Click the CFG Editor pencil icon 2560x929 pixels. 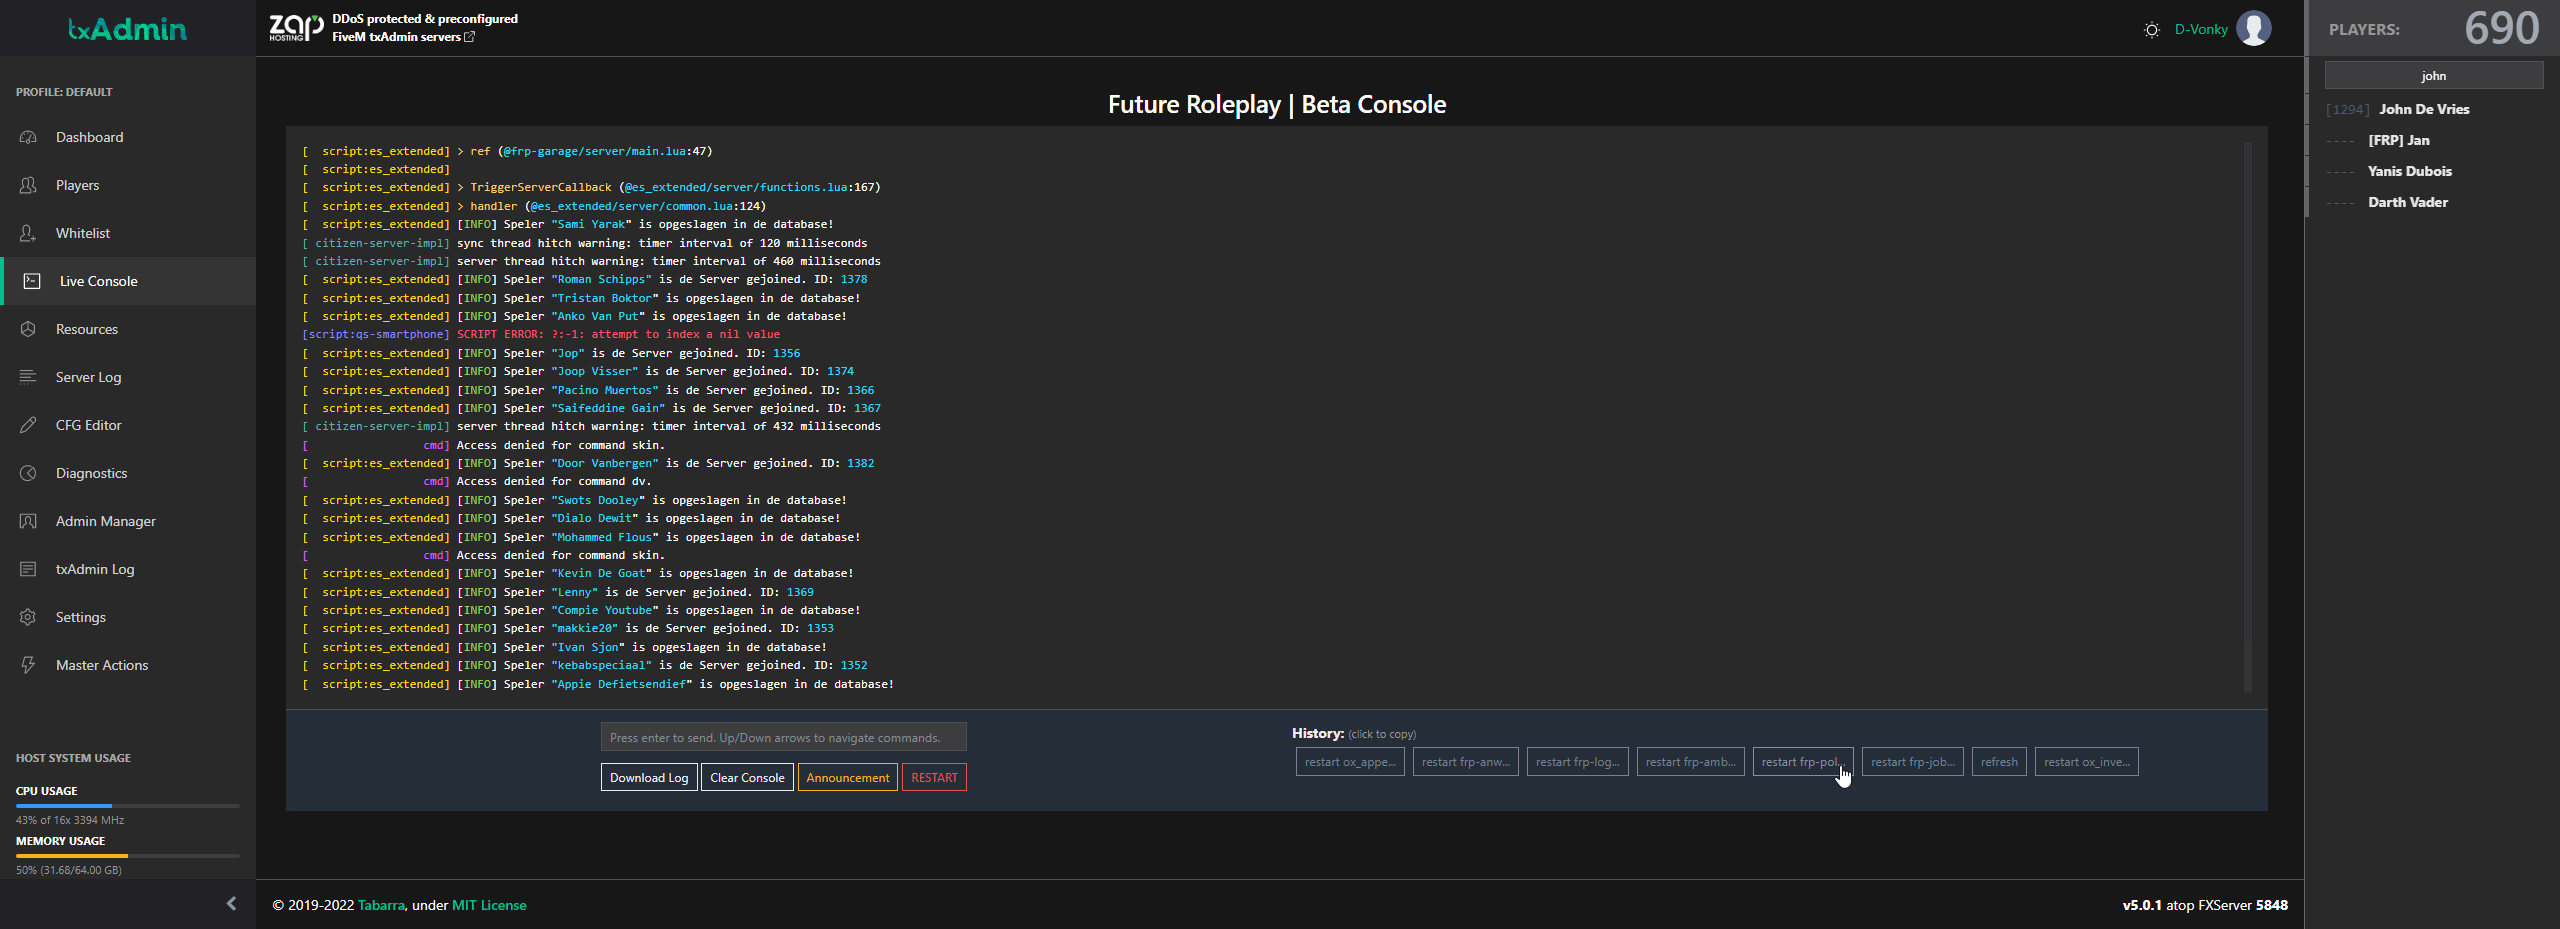click(x=28, y=425)
